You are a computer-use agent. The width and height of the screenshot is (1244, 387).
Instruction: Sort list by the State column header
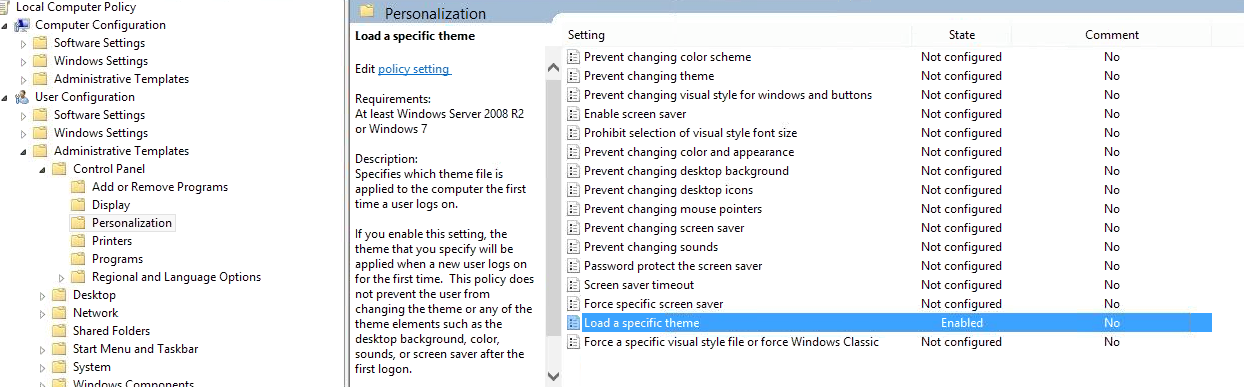[x=962, y=35]
